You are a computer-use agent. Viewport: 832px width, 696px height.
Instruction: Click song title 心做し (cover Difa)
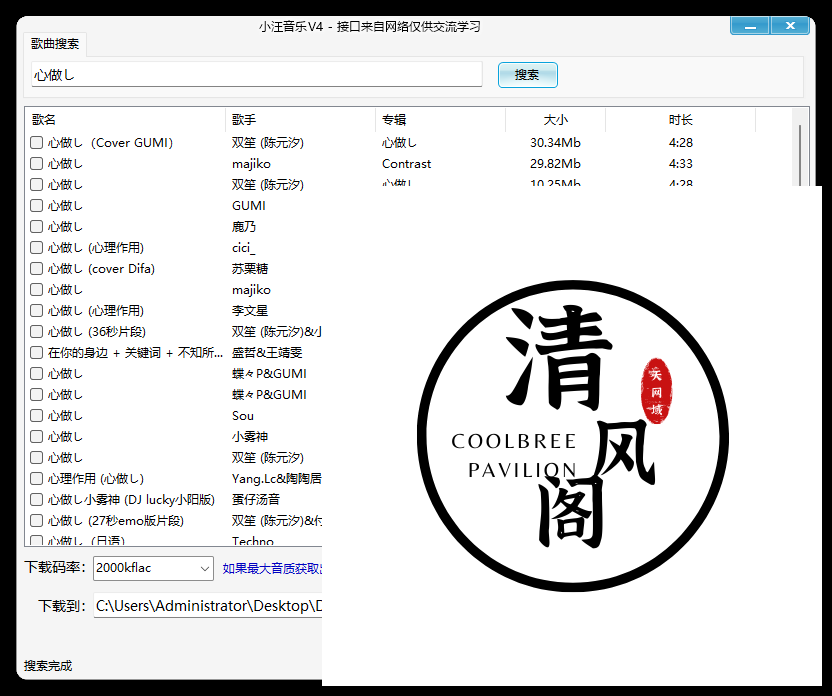click(101, 268)
